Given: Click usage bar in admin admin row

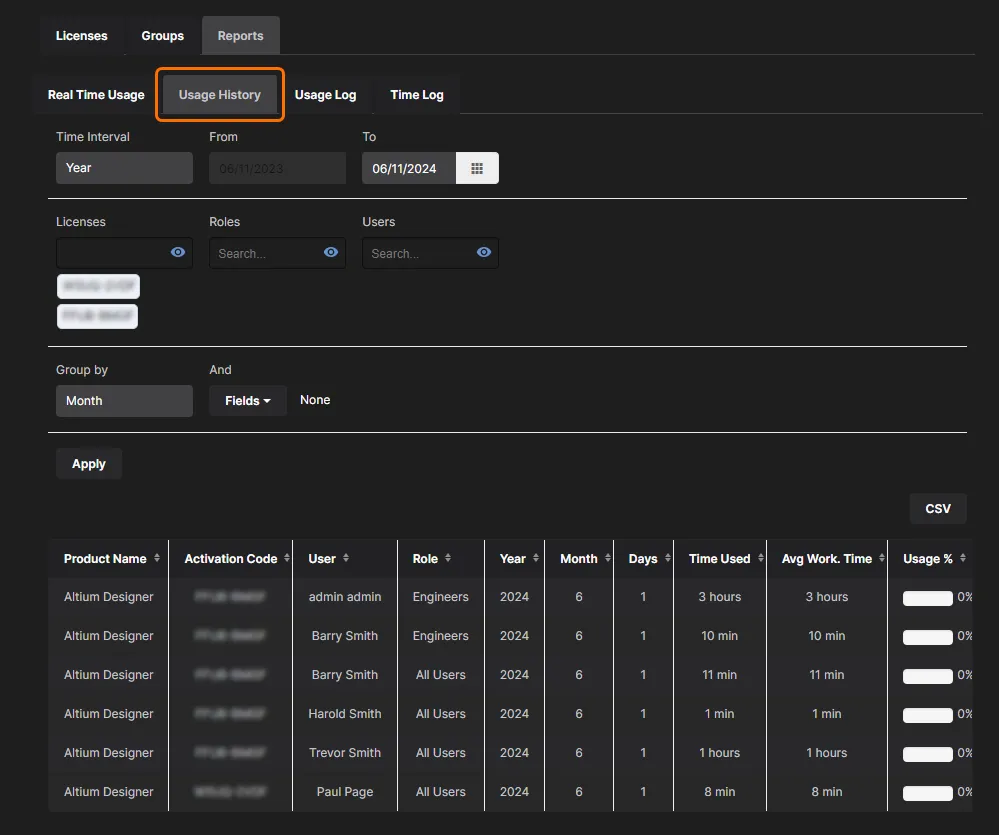Looking at the screenshot, I should (x=928, y=598).
